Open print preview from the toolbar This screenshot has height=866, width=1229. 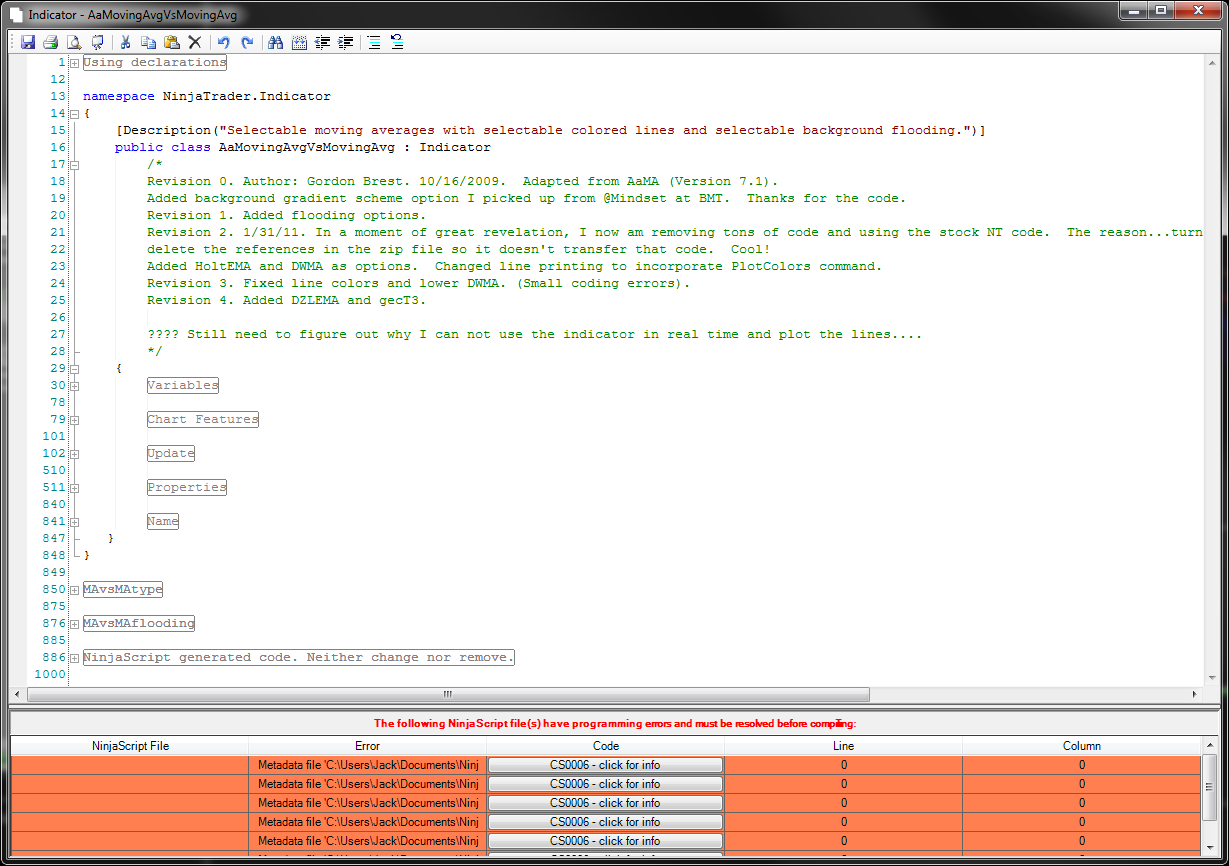click(x=74, y=42)
